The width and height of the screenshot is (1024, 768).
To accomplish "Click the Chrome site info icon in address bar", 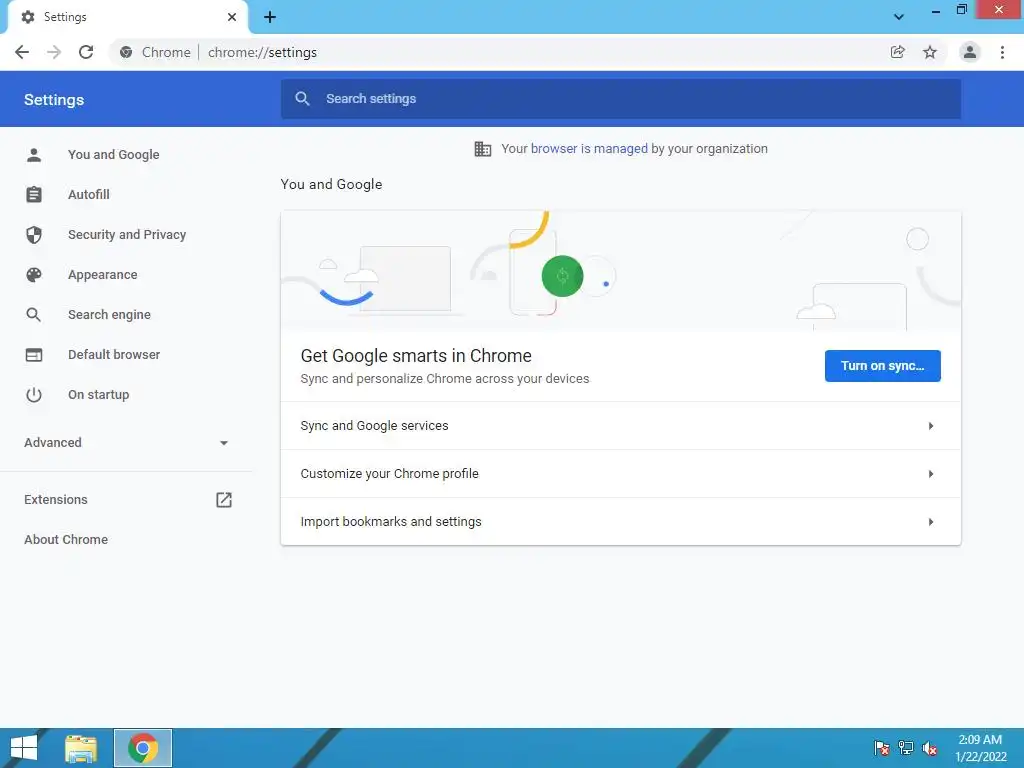I will pyautogui.click(x=126, y=52).
